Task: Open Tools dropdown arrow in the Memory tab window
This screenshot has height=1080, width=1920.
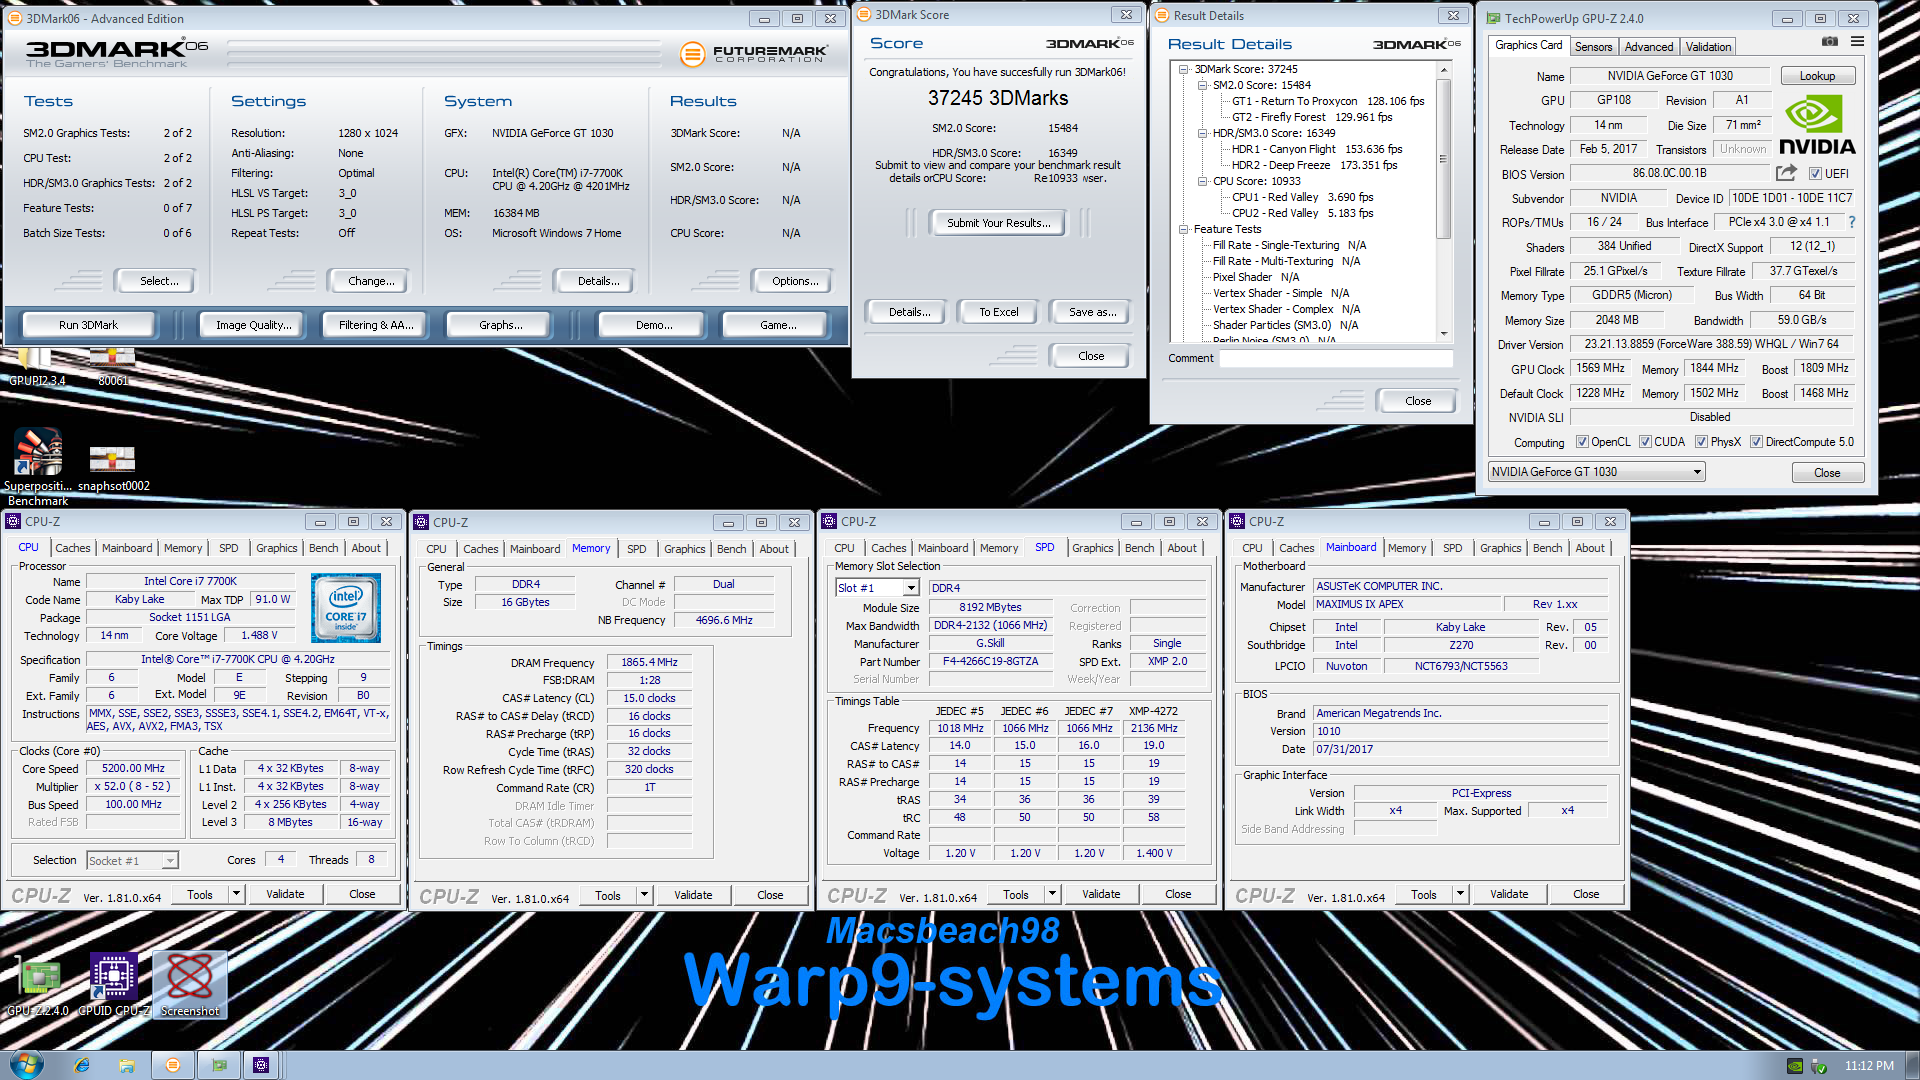Action: pyautogui.click(x=645, y=895)
